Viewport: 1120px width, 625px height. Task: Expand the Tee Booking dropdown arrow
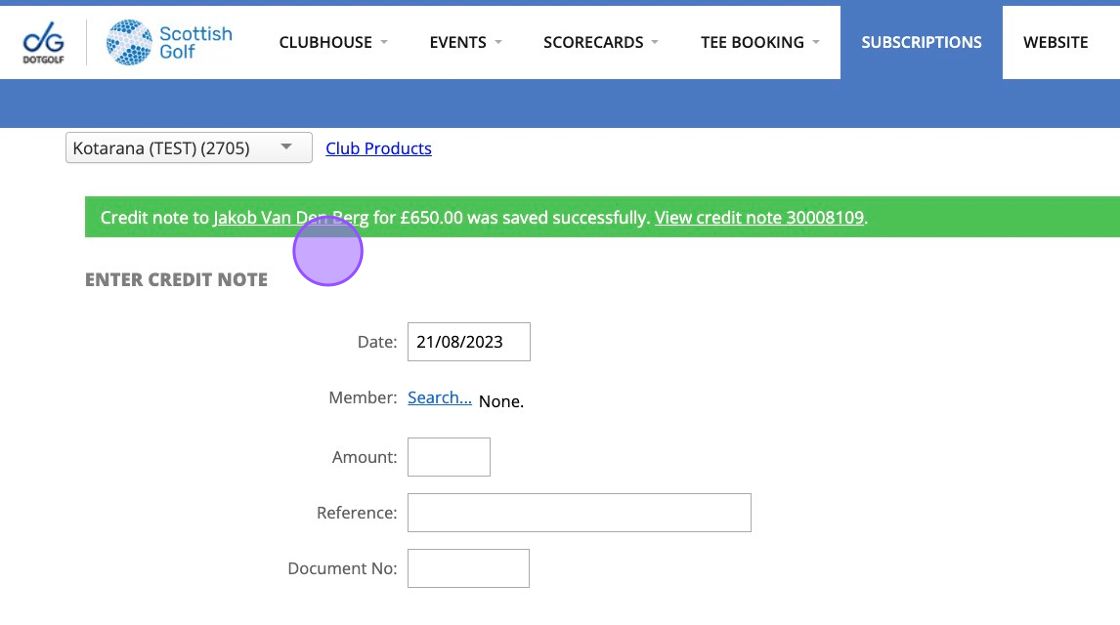tap(816, 42)
